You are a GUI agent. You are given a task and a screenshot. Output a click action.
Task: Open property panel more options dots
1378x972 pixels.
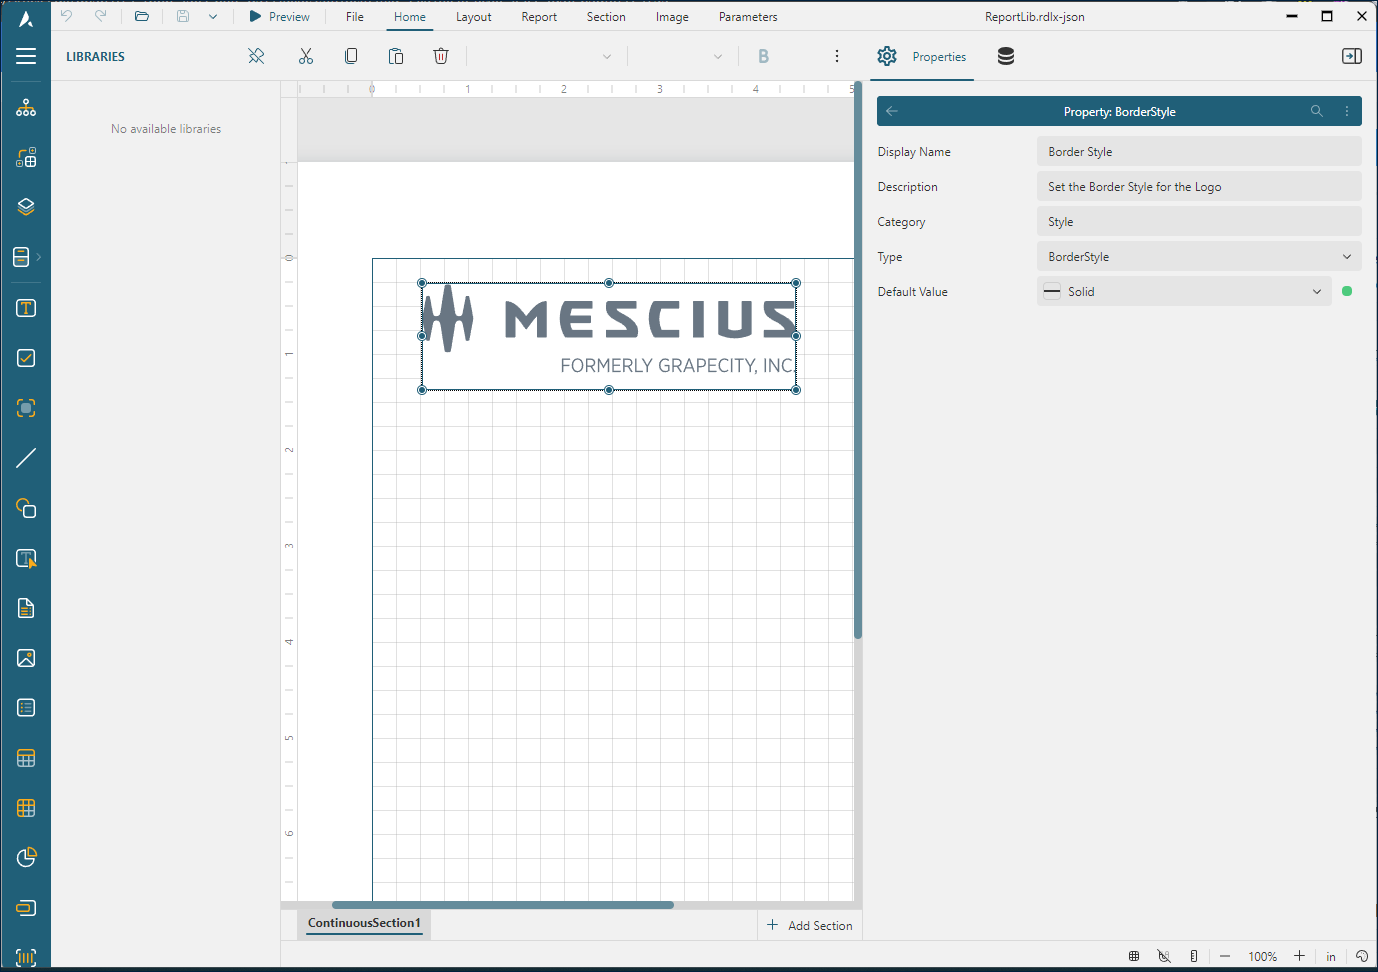1347,111
